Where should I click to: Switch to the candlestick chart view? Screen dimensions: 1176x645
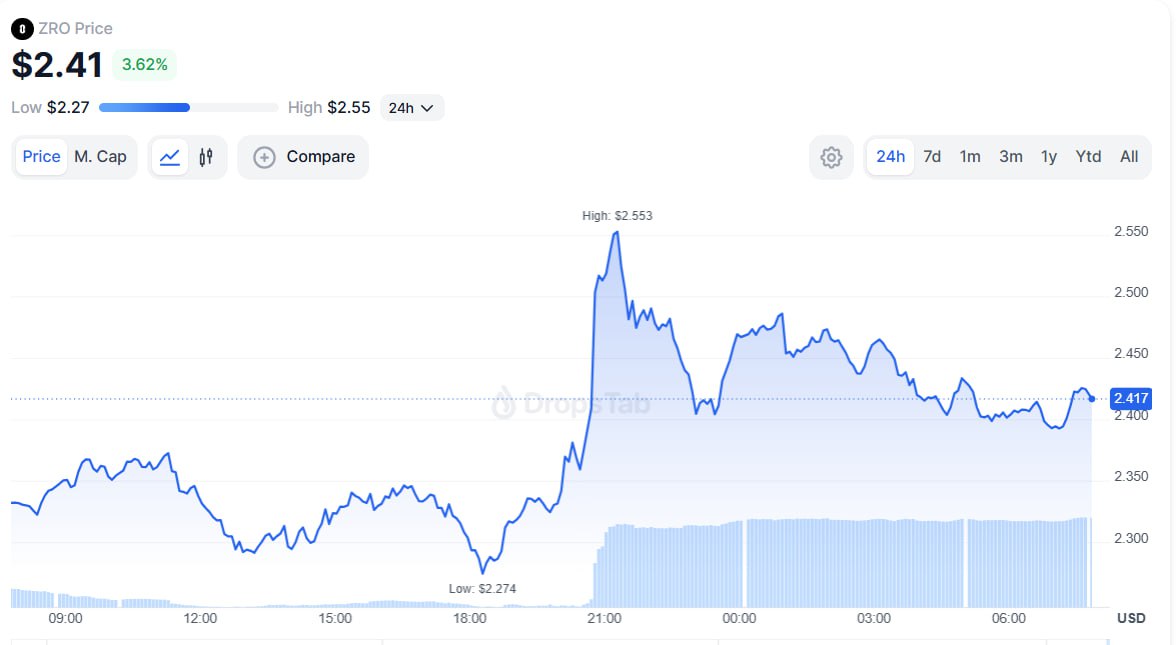pos(207,157)
